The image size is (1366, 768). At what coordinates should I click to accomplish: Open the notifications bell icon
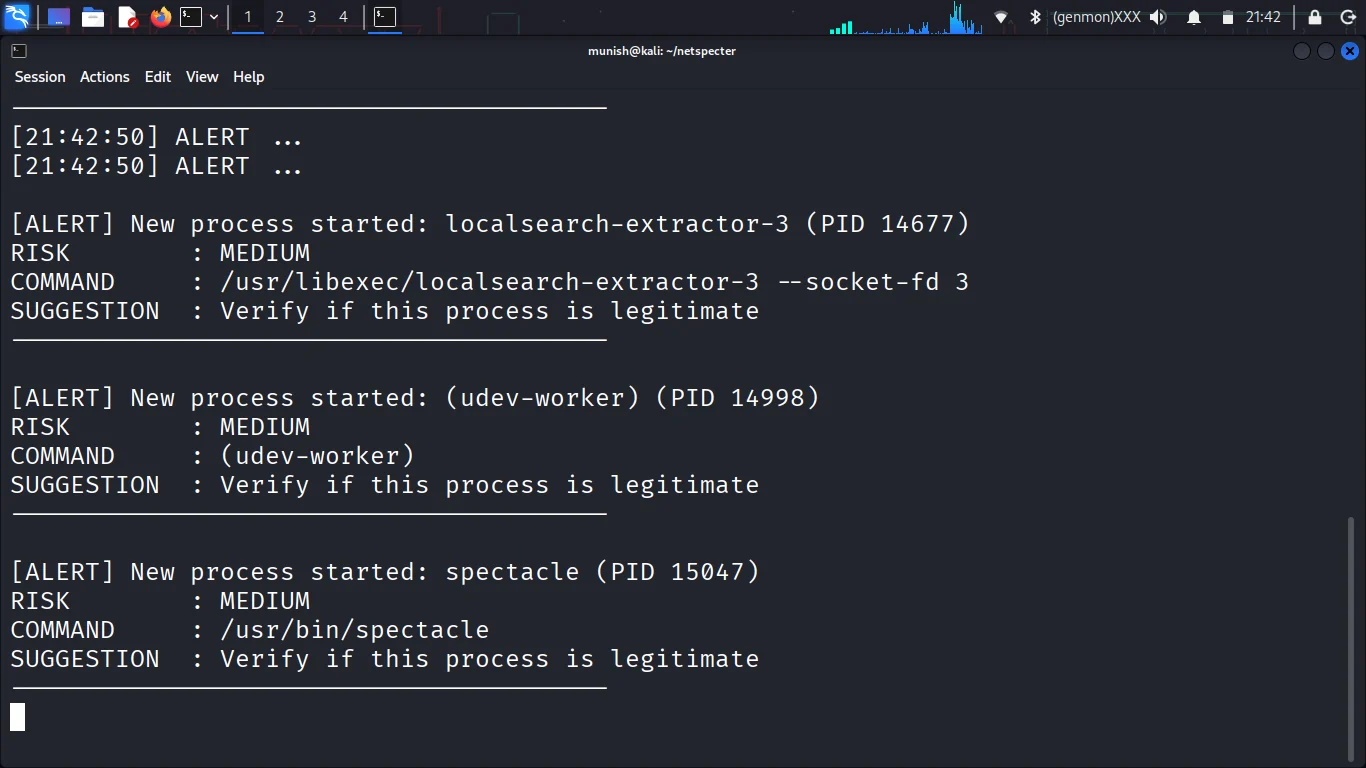click(x=1194, y=17)
